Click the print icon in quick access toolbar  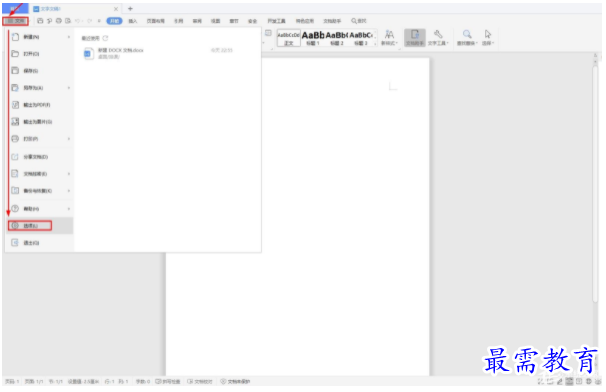click(x=59, y=21)
